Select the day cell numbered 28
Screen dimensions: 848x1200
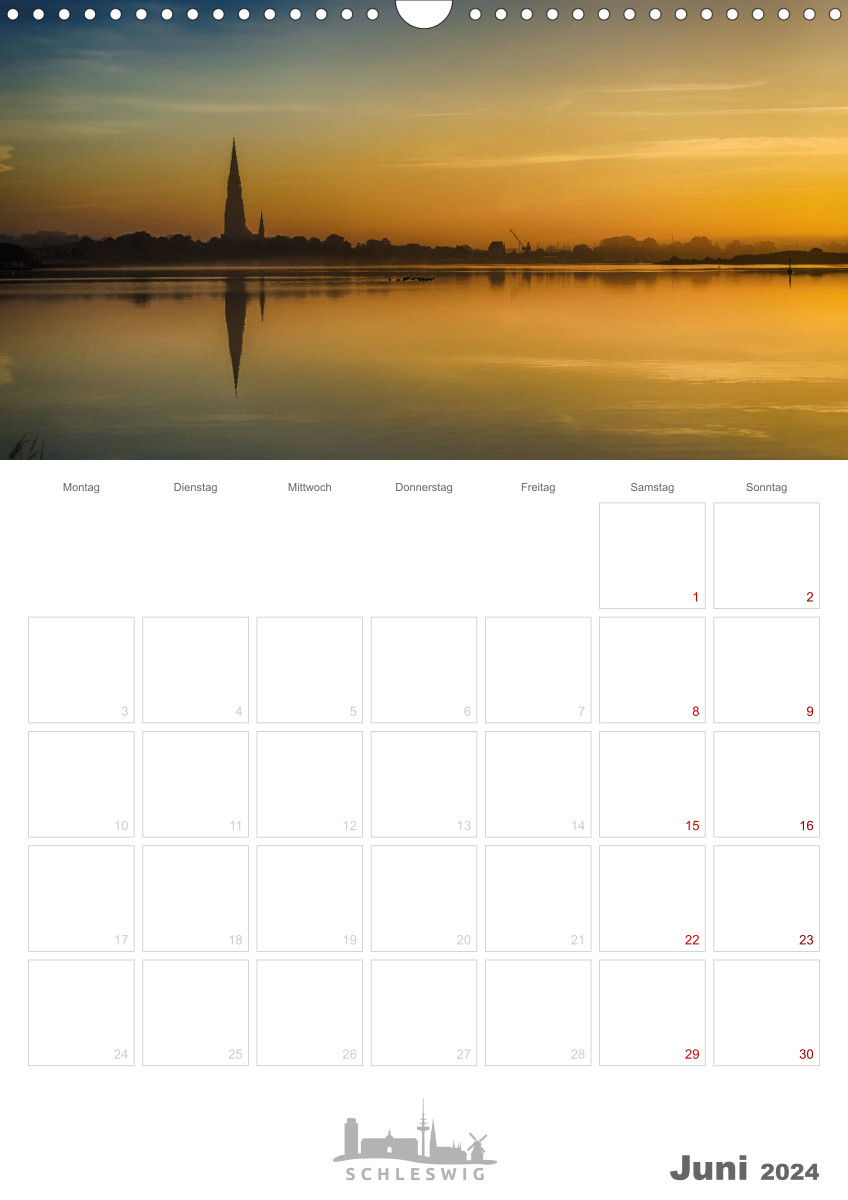click(538, 1013)
